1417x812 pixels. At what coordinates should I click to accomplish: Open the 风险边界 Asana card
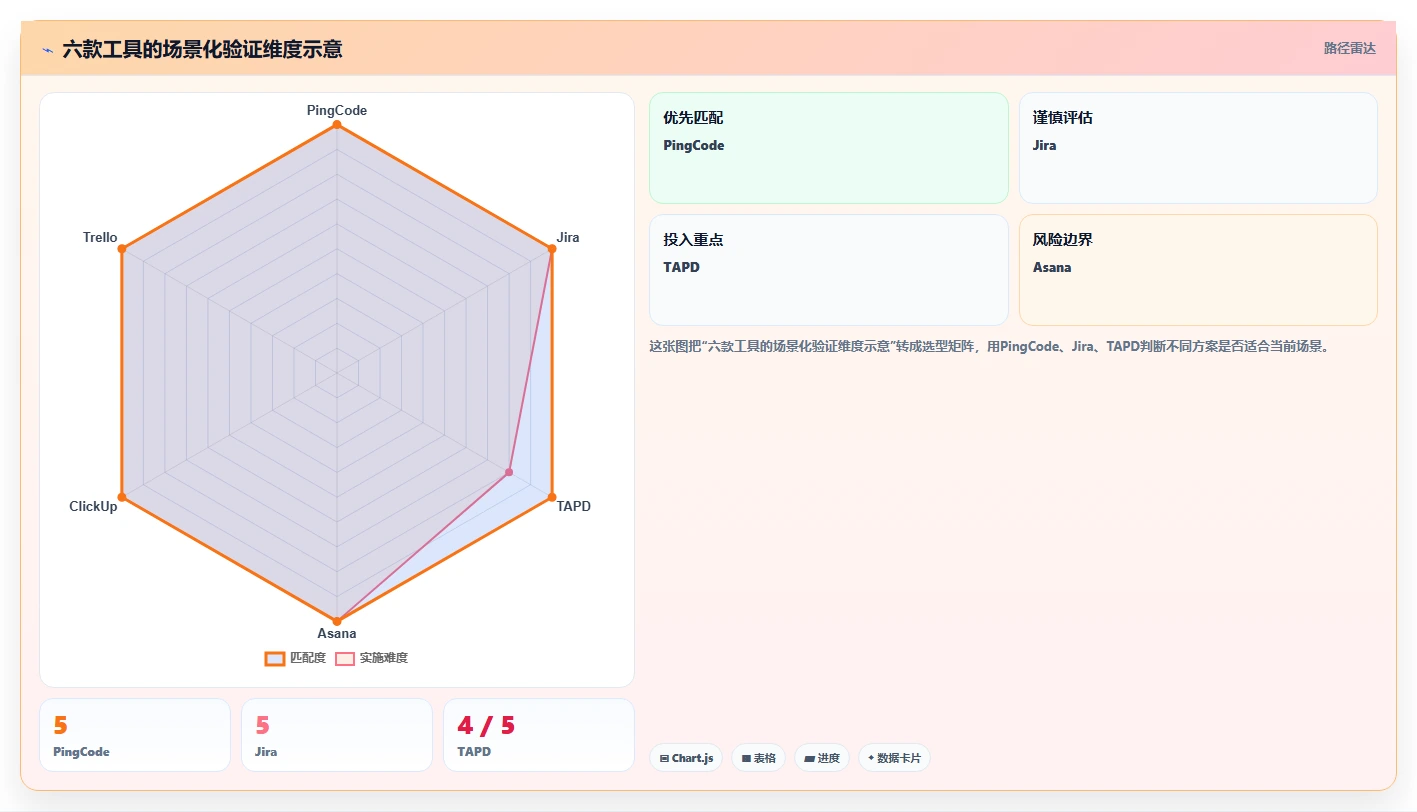[x=1198, y=270]
